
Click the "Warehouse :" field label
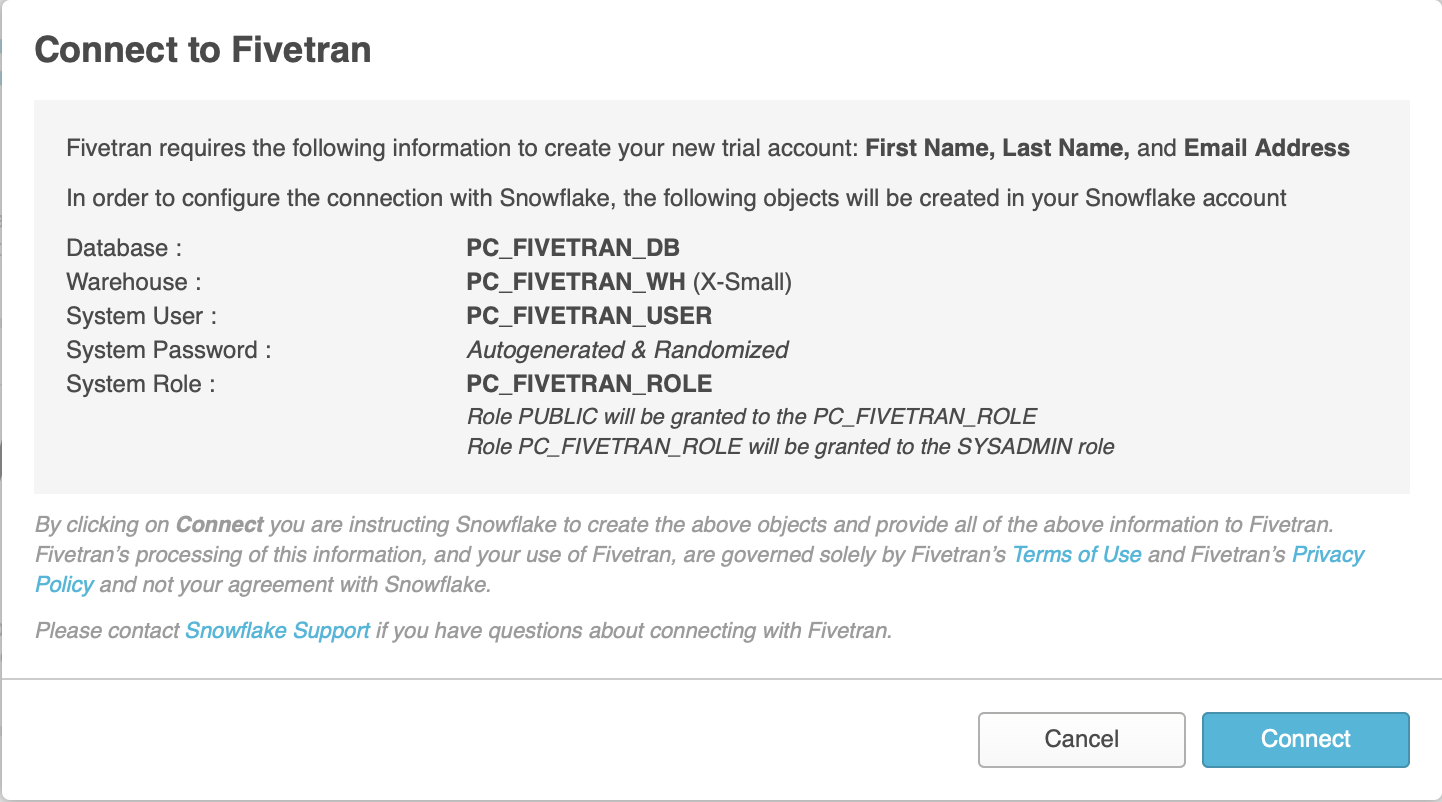pos(134,282)
